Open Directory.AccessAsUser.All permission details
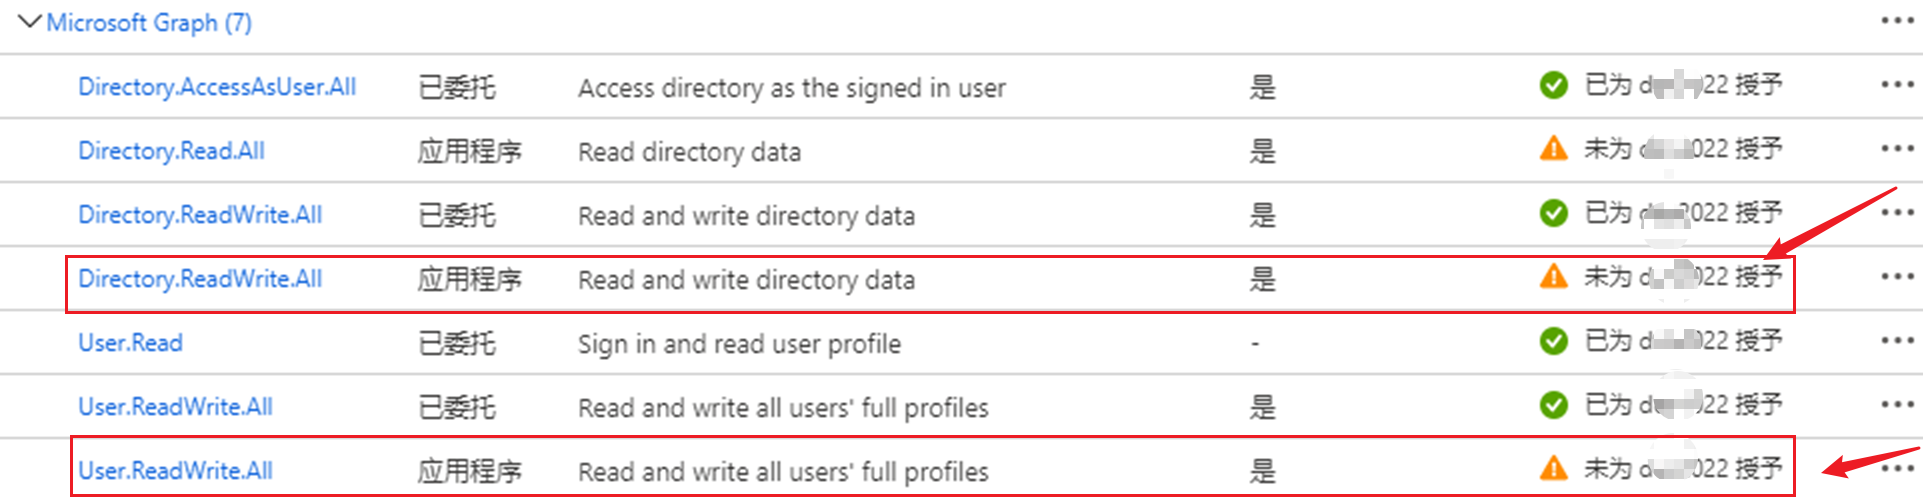This screenshot has height=498, width=1923. point(217,87)
